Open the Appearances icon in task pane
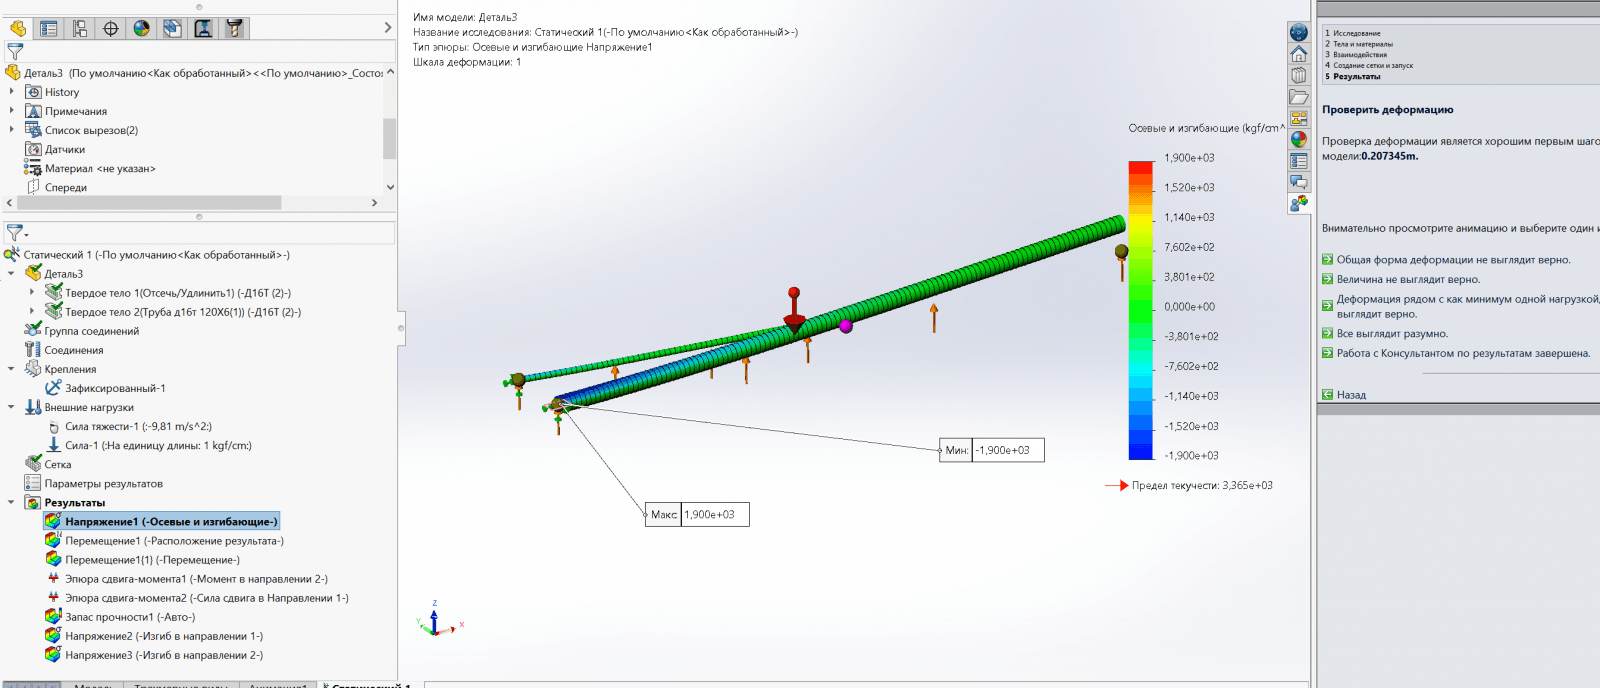 tap(1298, 139)
